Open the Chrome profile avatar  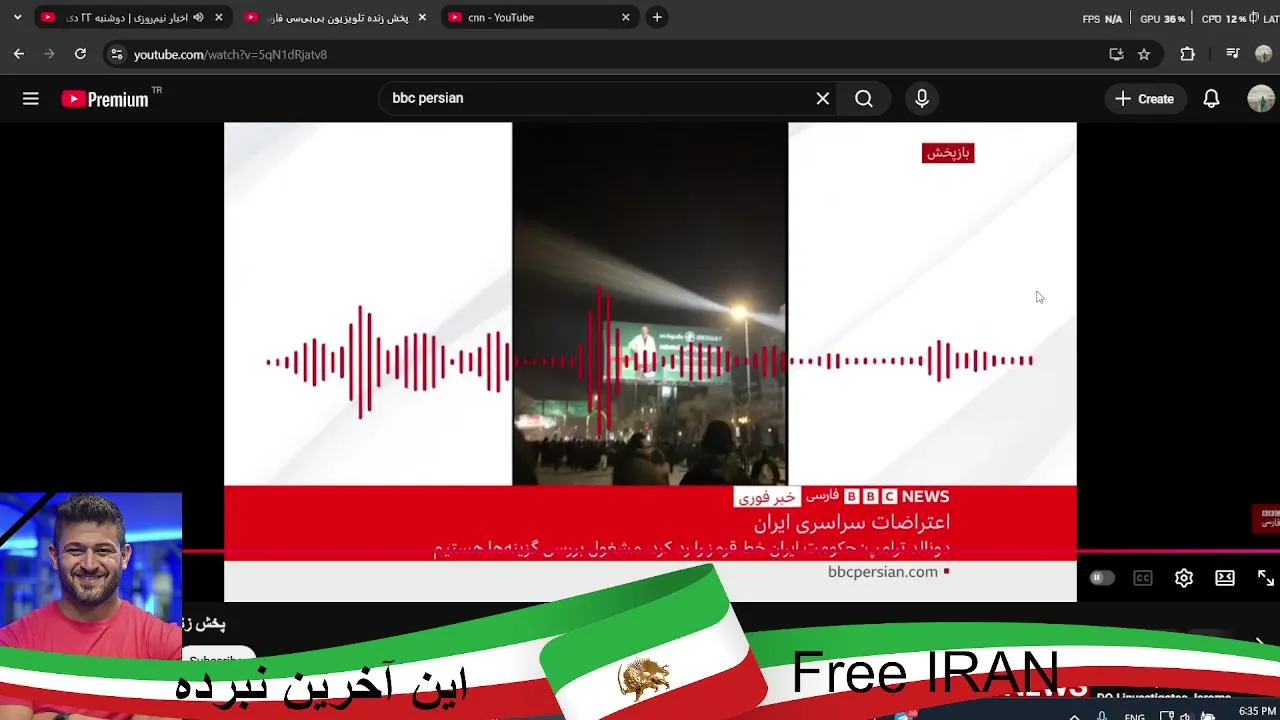pos(1263,54)
